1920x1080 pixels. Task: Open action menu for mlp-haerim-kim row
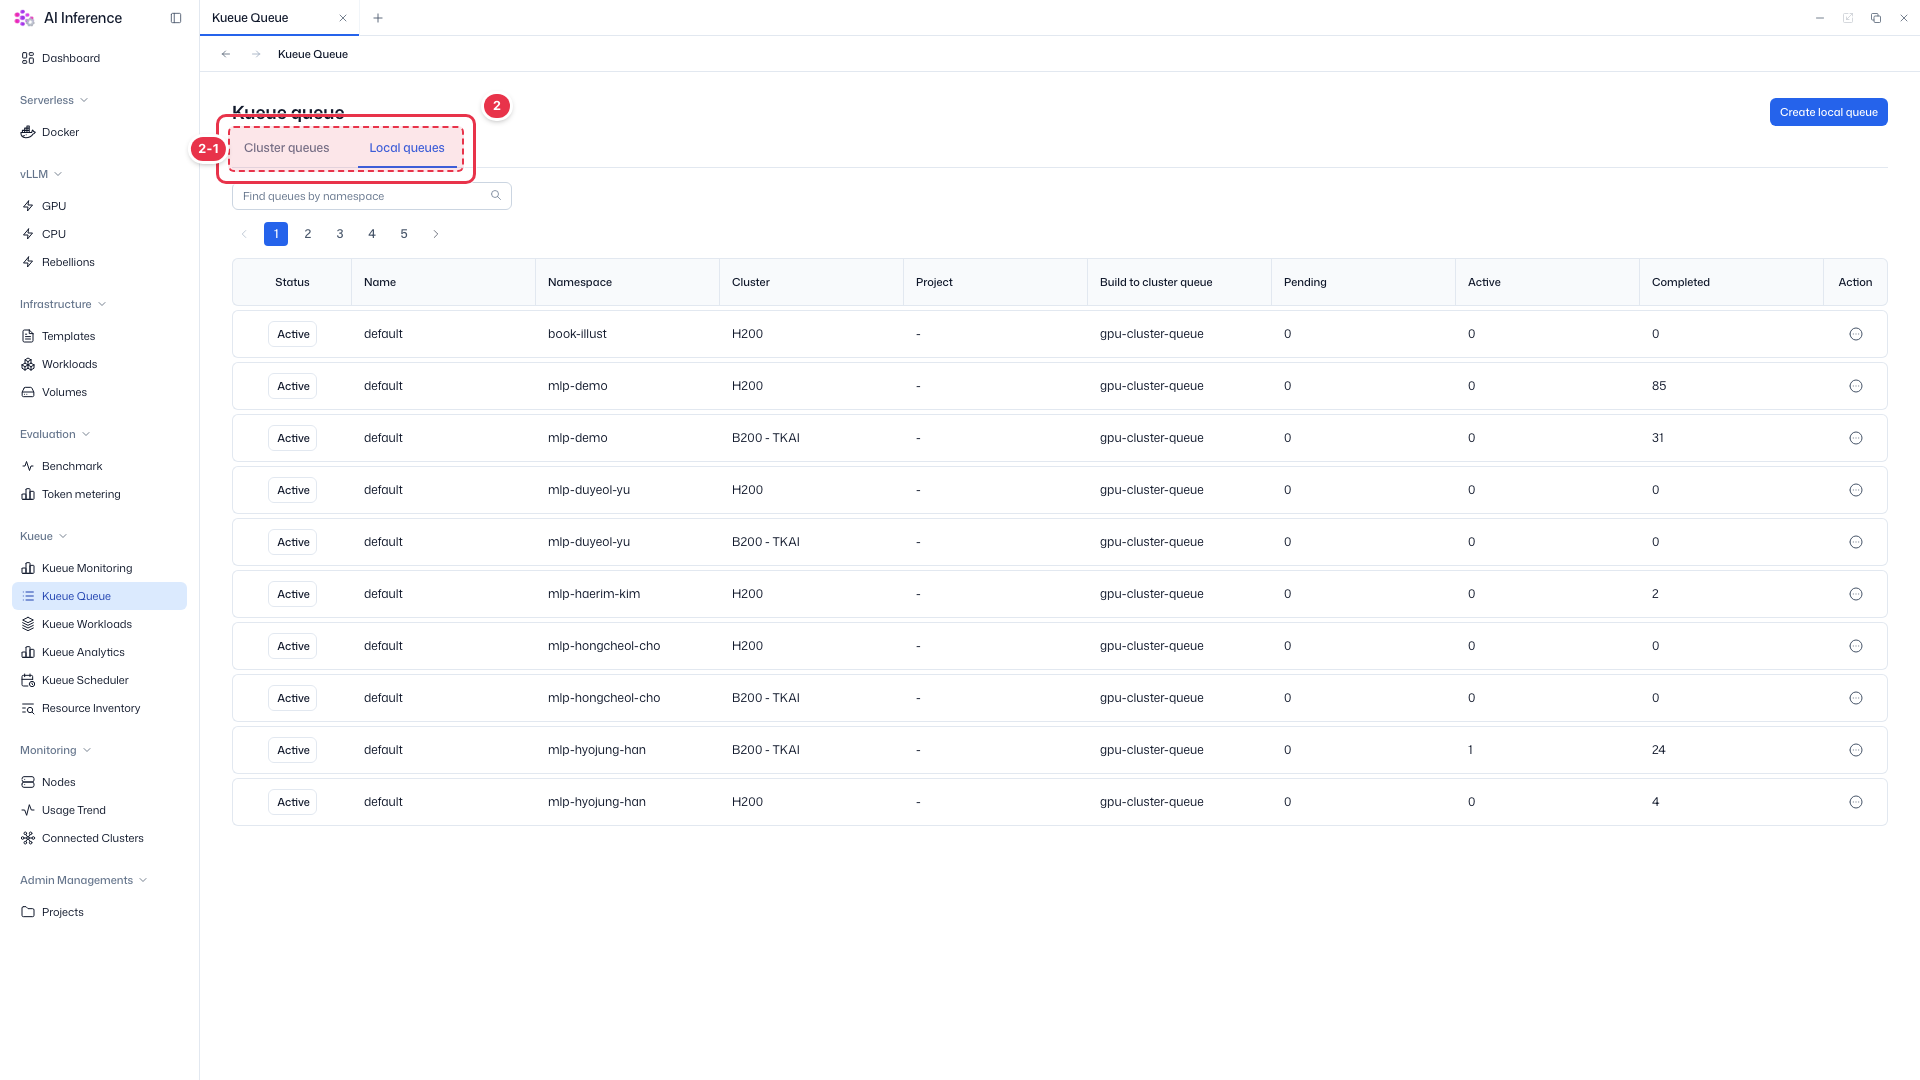(1855, 594)
